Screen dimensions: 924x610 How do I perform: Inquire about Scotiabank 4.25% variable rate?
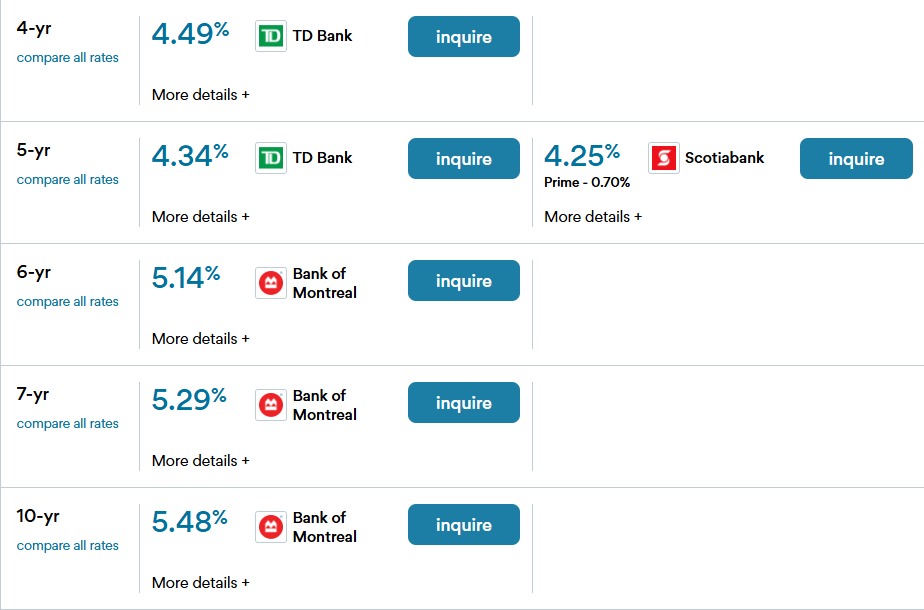pyautogui.click(x=856, y=159)
